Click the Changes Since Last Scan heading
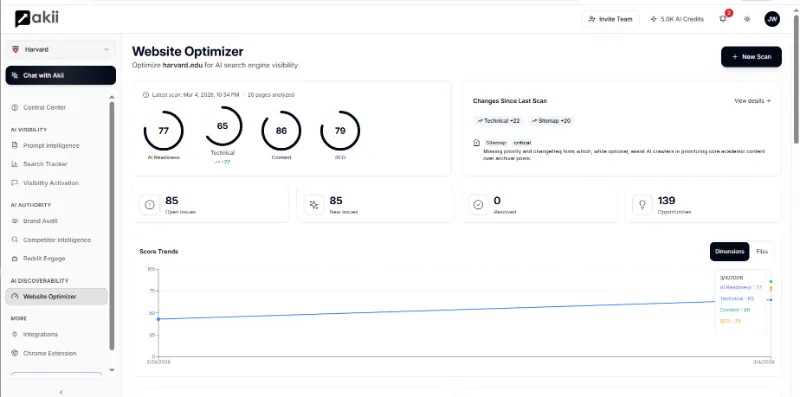800x397 pixels. point(510,101)
